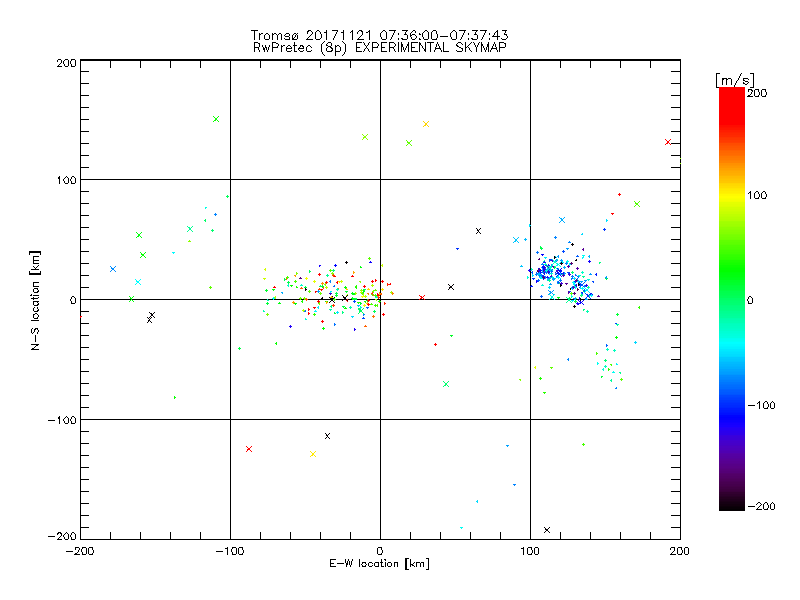Click the x-axis tick label "100"
800x600 pixels.
[x=530, y=551]
